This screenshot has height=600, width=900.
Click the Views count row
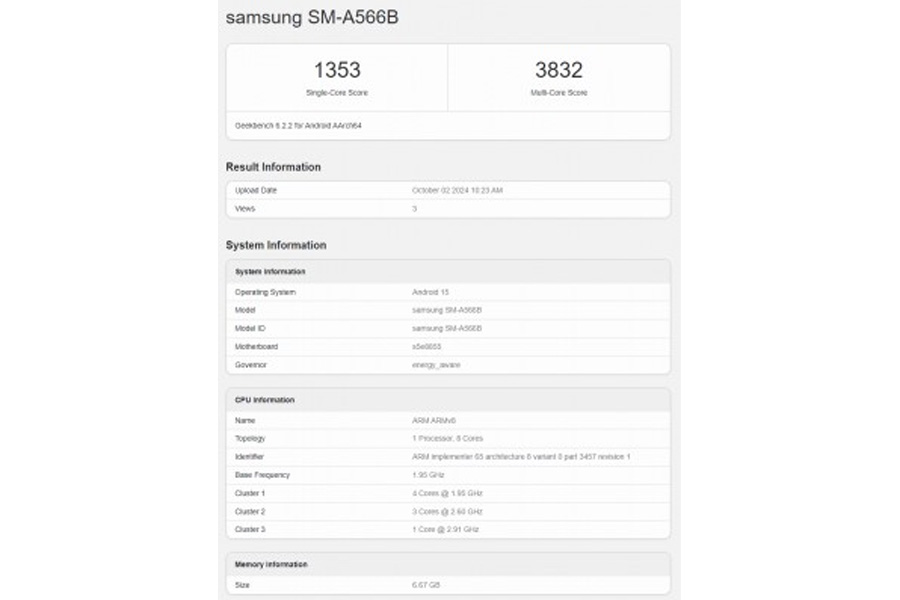(x=448, y=208)
